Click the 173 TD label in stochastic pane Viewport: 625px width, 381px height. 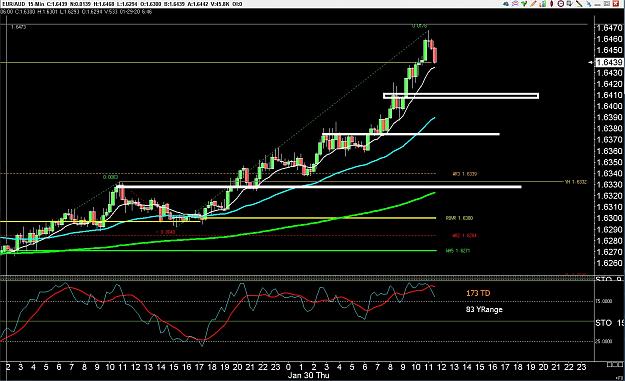(478, 293)
